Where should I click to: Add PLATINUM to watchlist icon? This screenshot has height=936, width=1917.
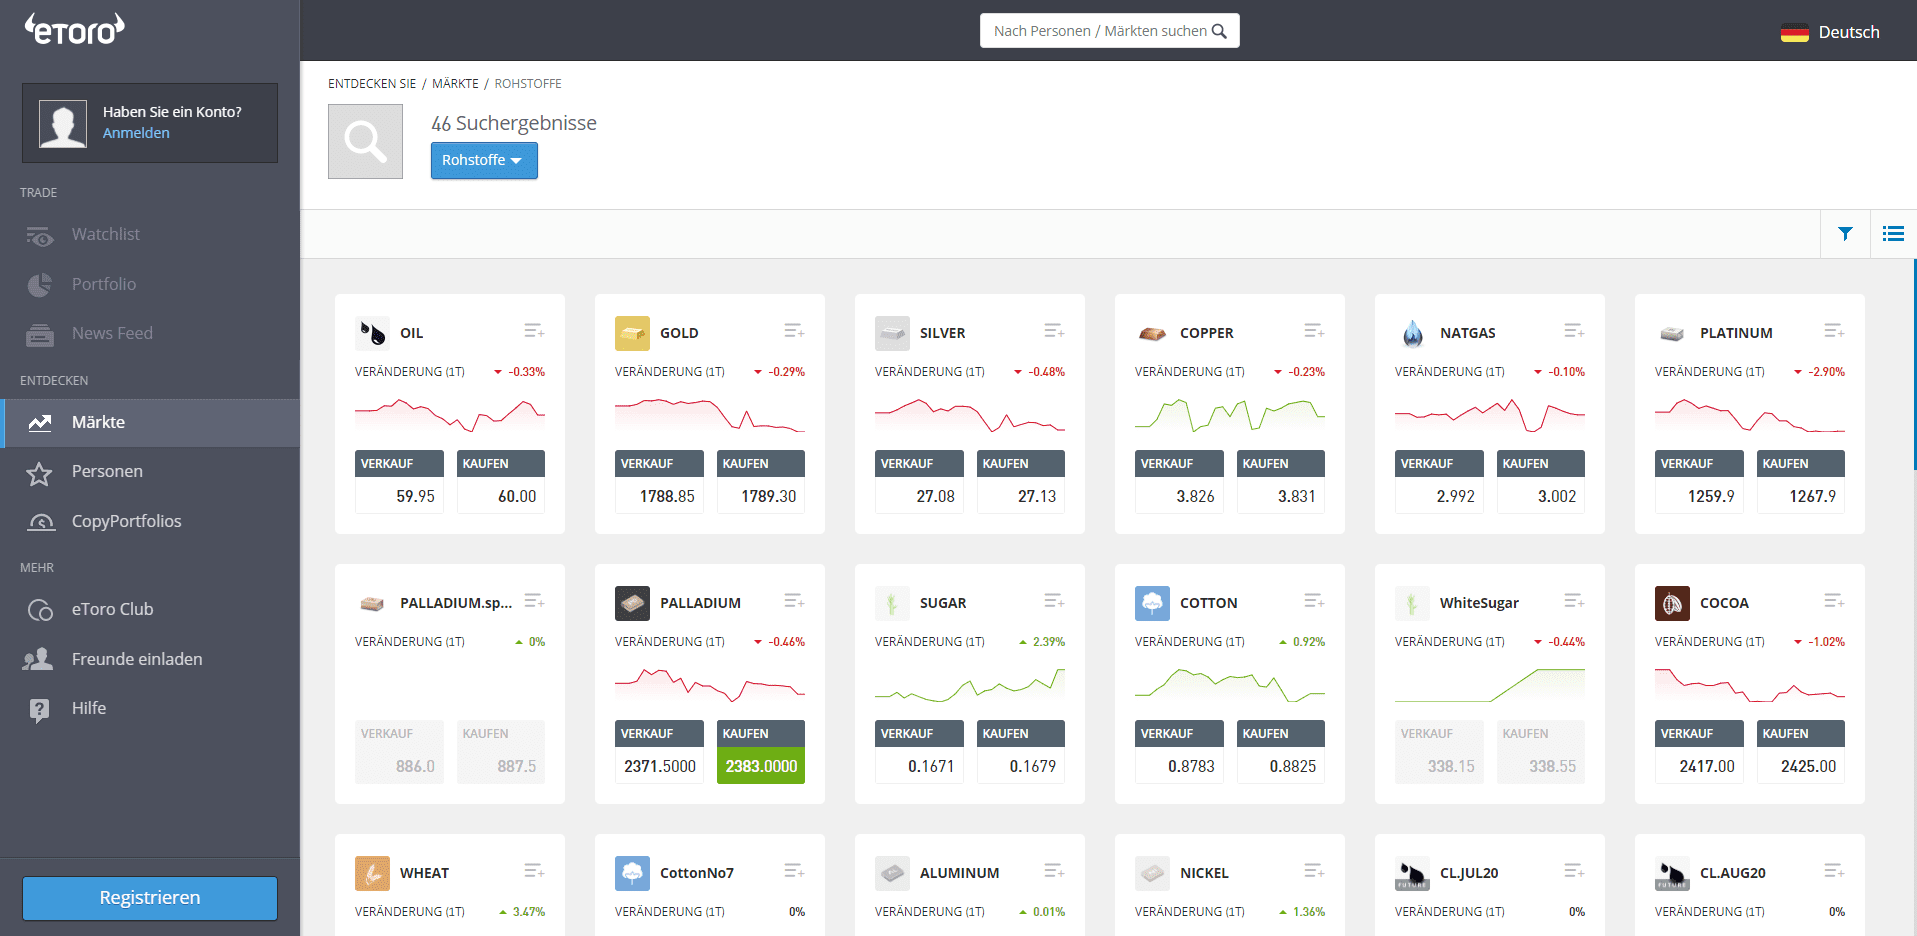(1834, 331)
